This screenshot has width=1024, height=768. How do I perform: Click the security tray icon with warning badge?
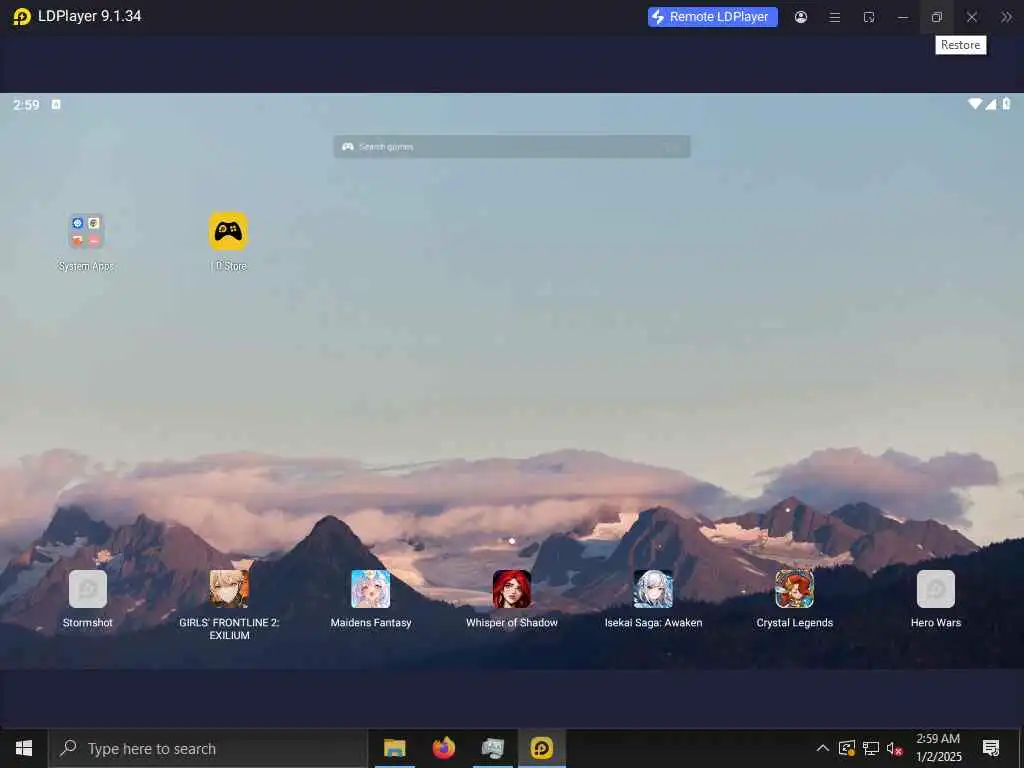847,748
